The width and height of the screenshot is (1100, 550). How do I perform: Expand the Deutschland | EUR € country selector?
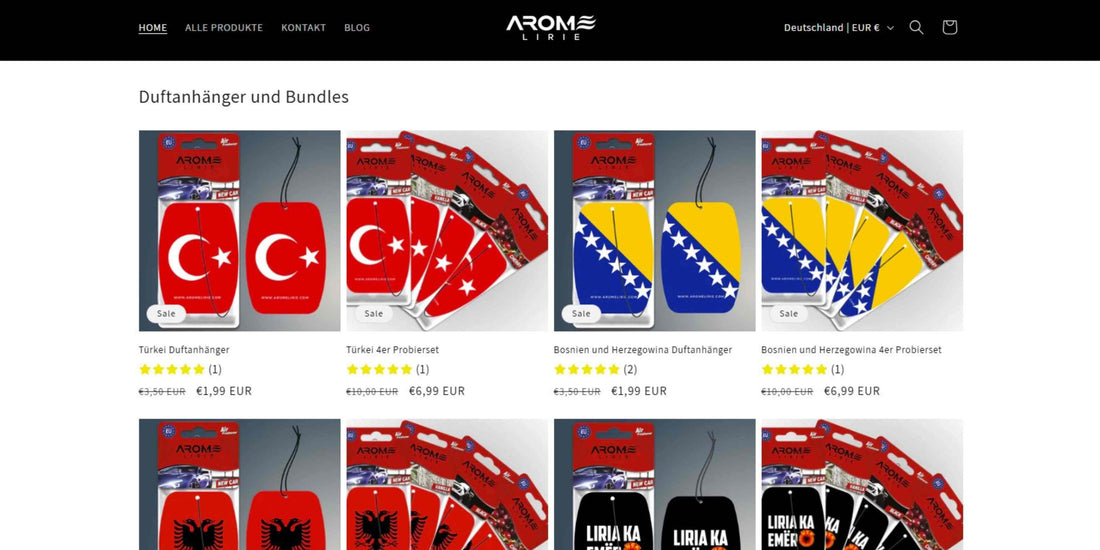point(839,27)
